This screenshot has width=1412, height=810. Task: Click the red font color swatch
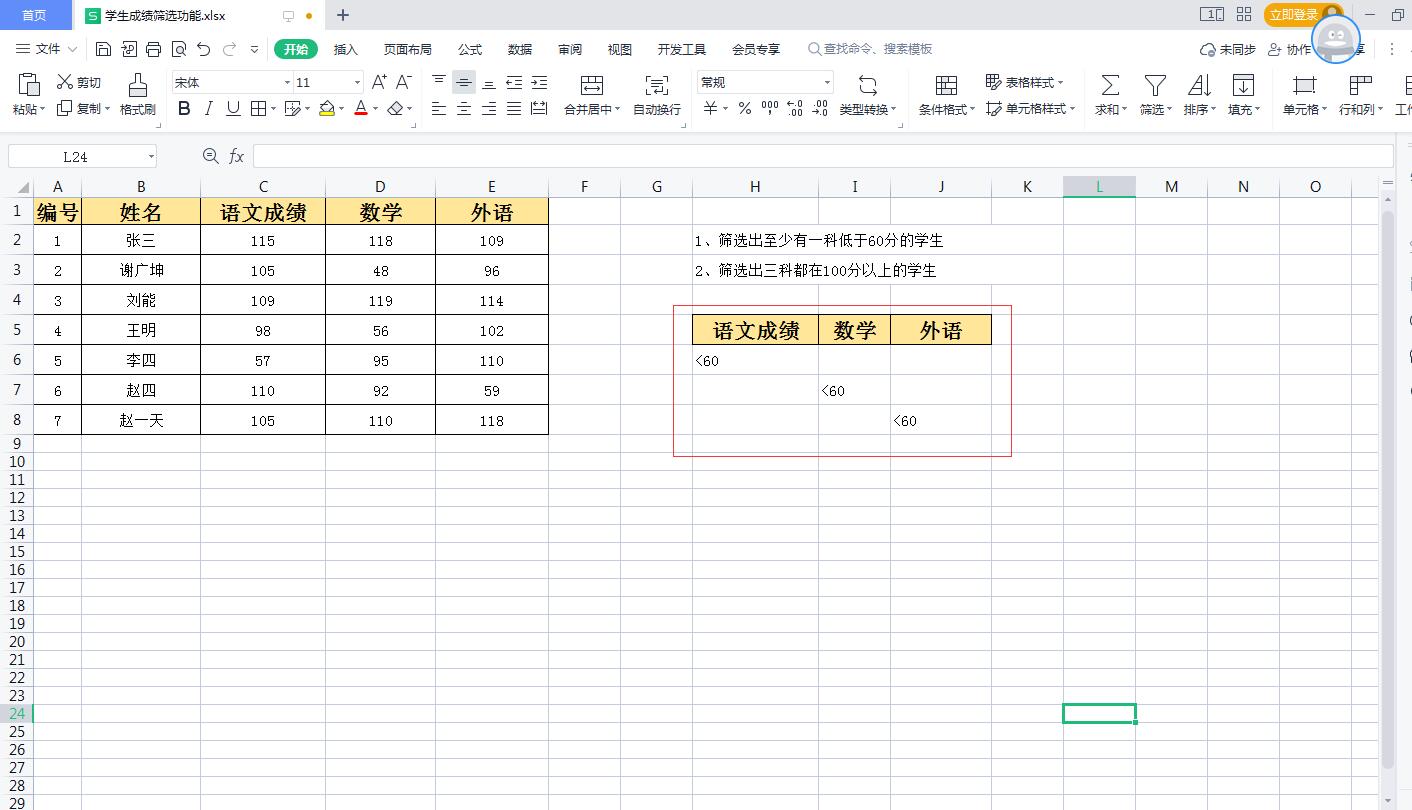361,109
